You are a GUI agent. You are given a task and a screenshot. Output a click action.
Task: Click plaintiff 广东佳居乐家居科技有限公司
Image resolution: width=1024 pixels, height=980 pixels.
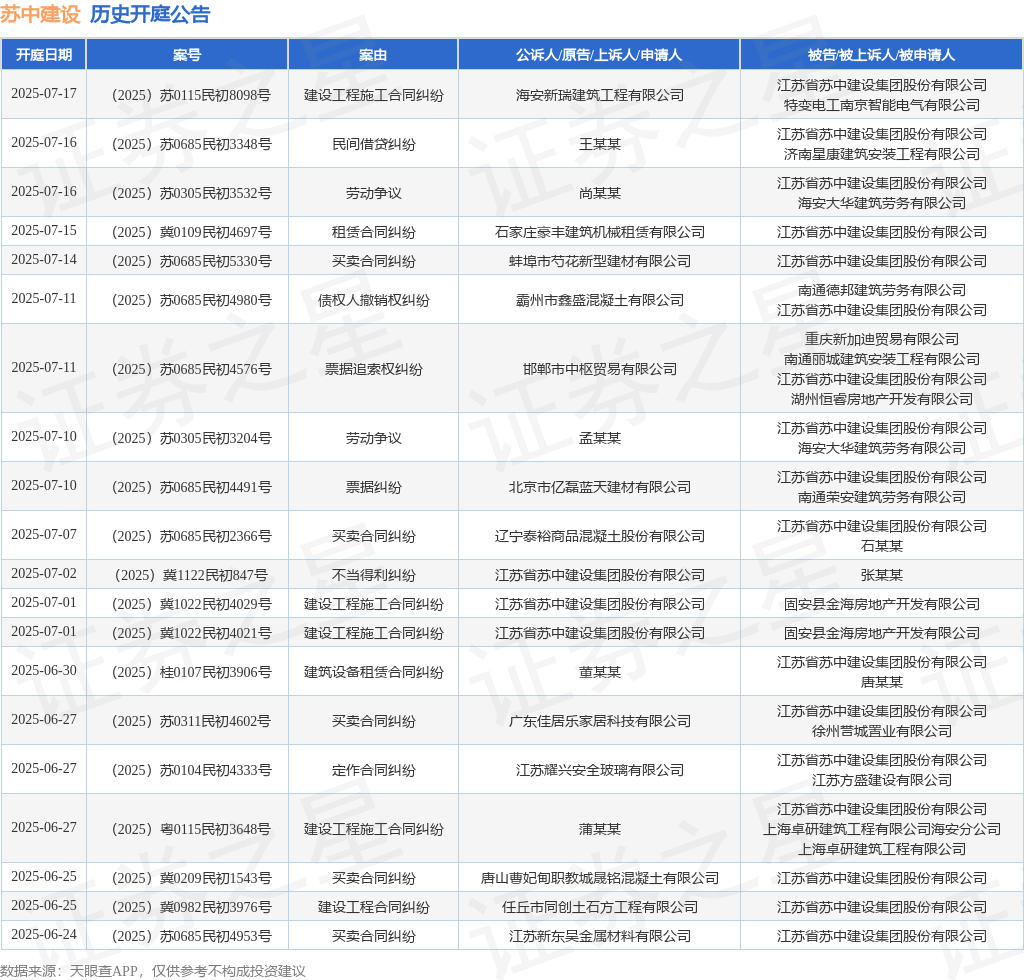[x=600, y=721]
